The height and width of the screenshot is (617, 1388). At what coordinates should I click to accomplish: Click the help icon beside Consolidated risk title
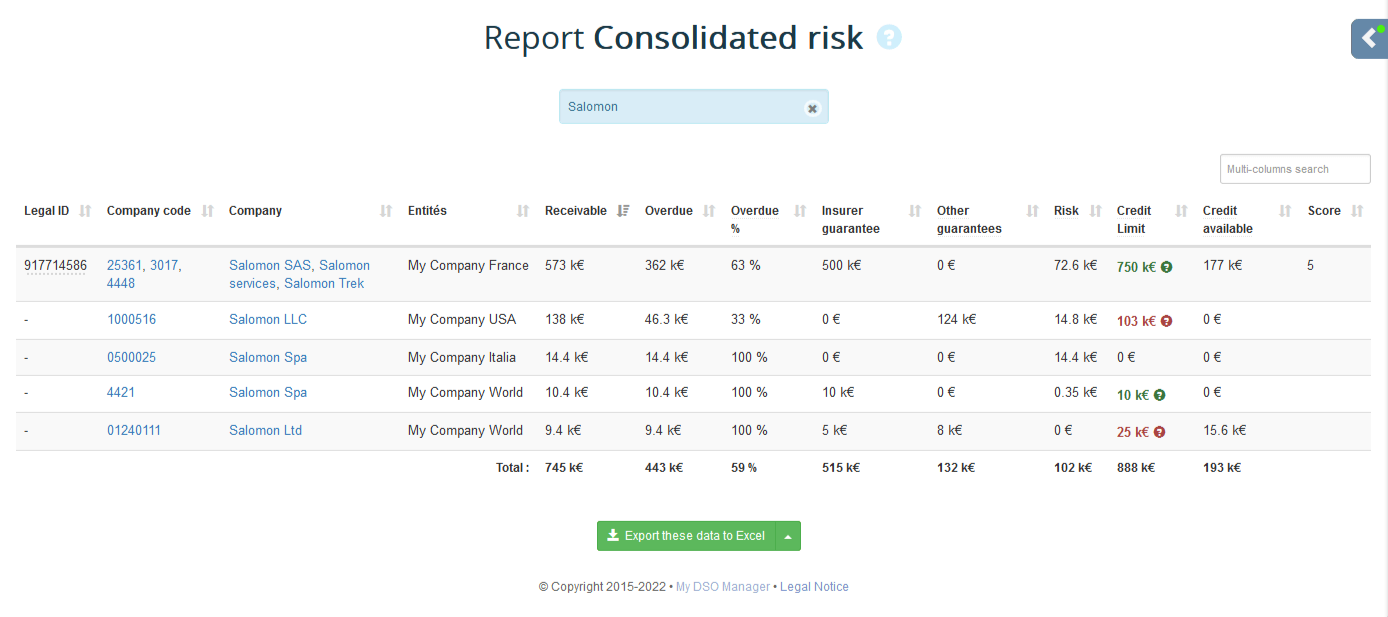click(x=888, y=38)
